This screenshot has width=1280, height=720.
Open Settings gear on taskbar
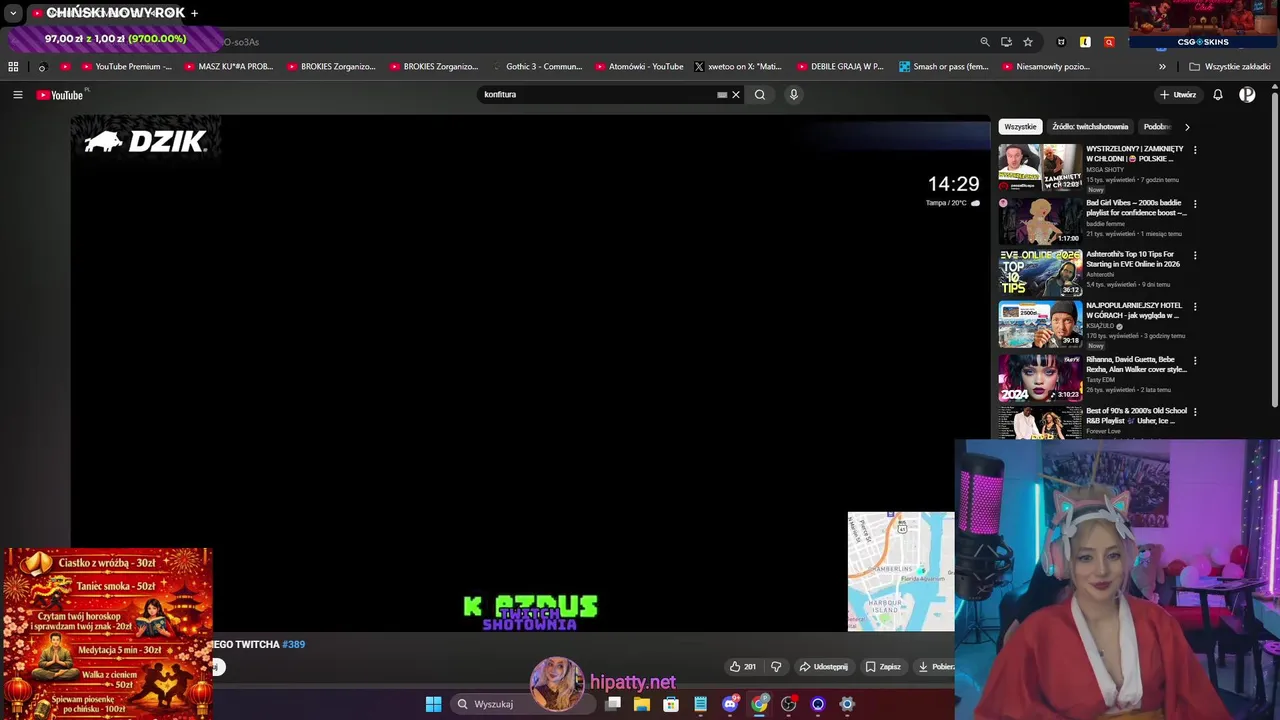[847, 704]
